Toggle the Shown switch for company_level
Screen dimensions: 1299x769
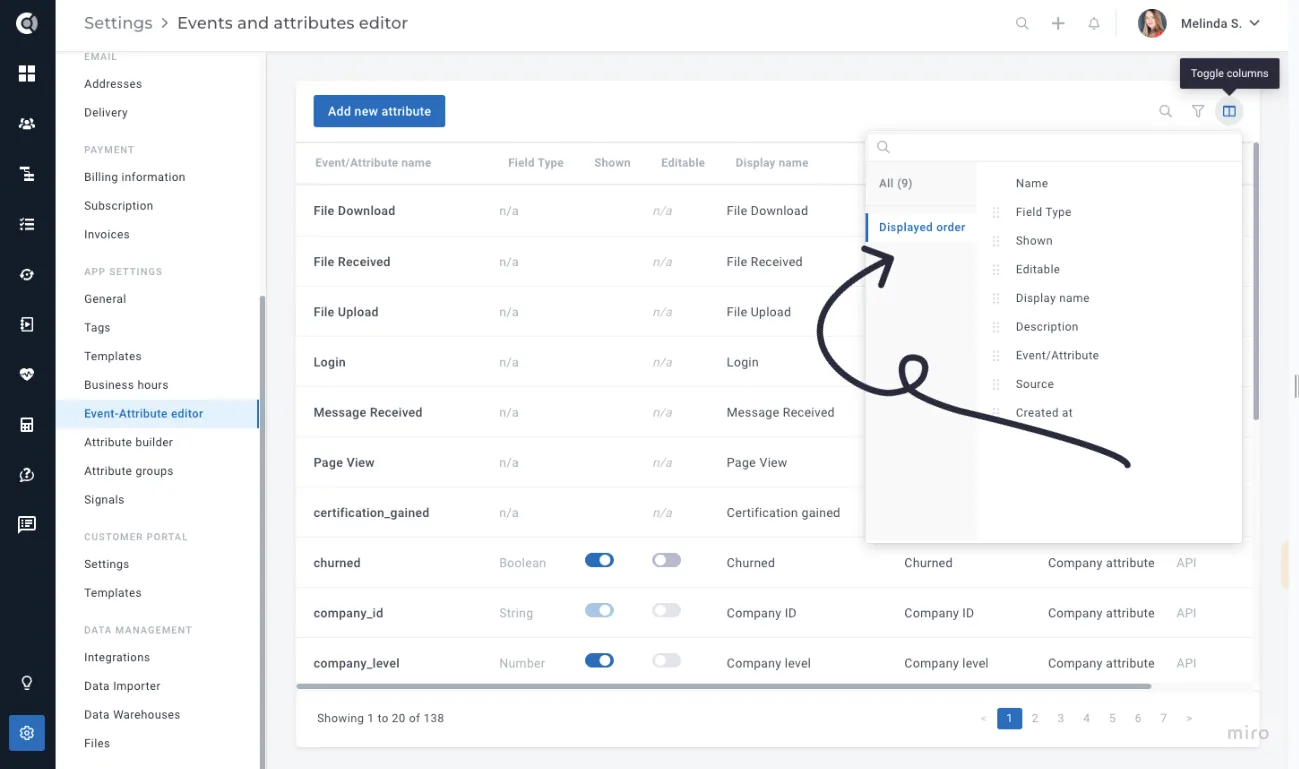point(599,660)
